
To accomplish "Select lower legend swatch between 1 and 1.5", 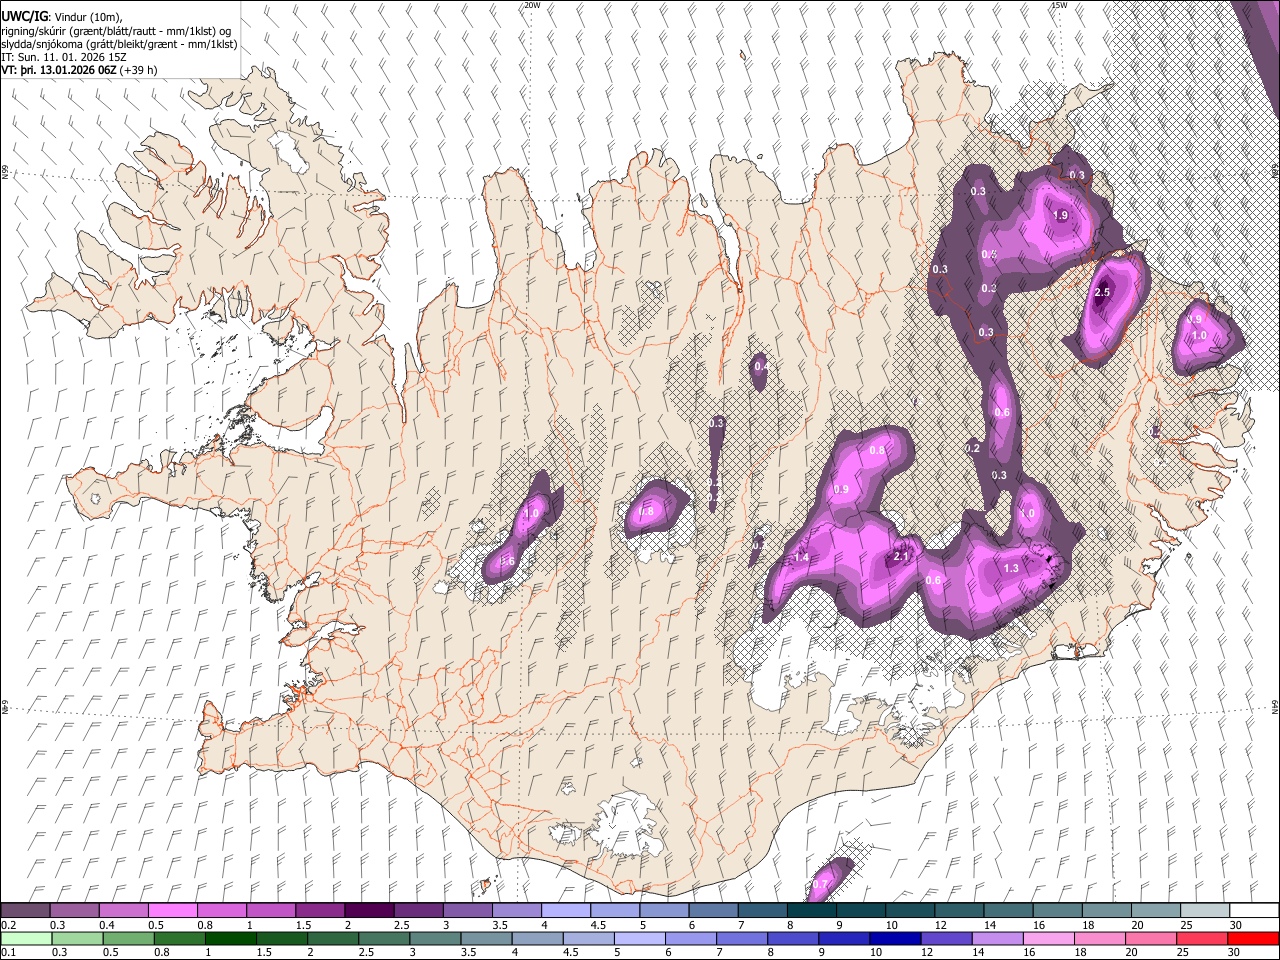I will [231, 938].
